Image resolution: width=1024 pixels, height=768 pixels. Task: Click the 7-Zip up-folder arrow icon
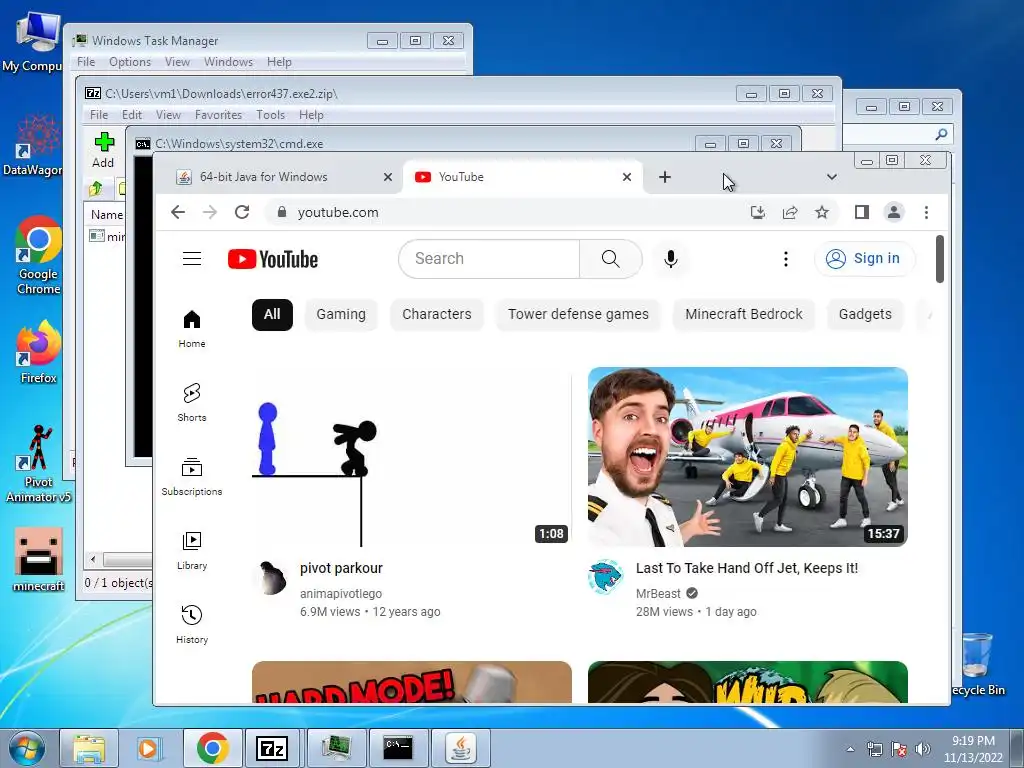[95, 189]
